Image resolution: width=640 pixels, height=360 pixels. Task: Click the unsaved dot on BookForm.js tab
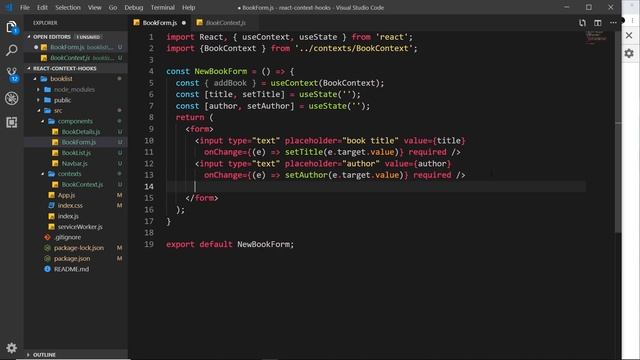pos(184,23)
